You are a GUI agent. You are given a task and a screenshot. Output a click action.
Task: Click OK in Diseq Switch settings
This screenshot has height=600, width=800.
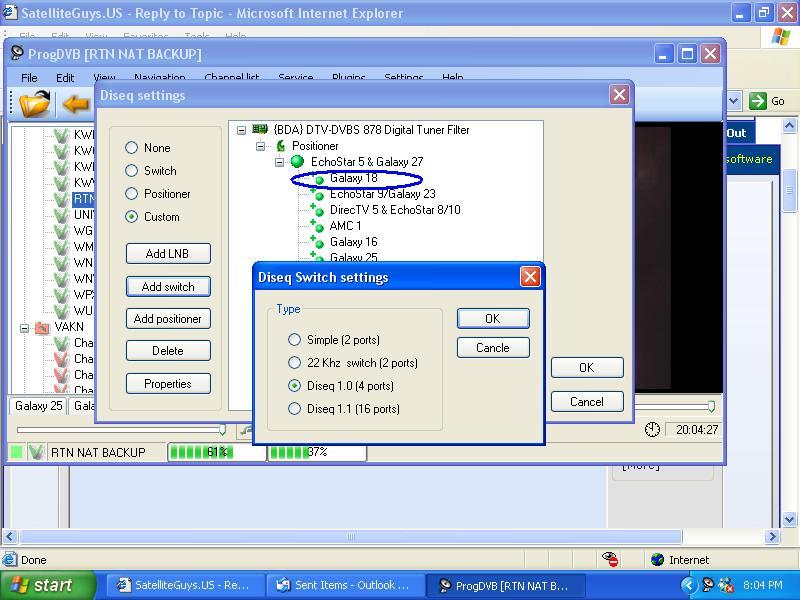point(493,319)
